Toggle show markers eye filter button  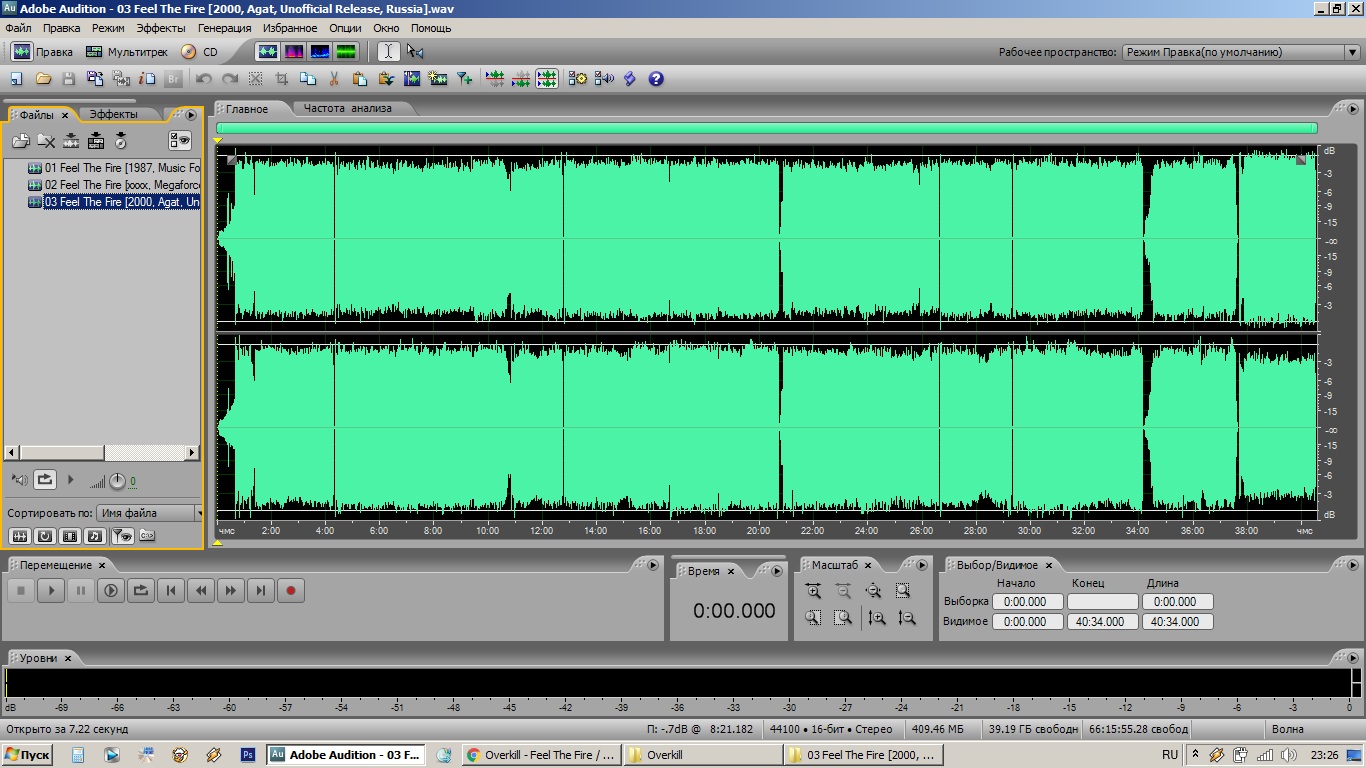click(122, 536)
